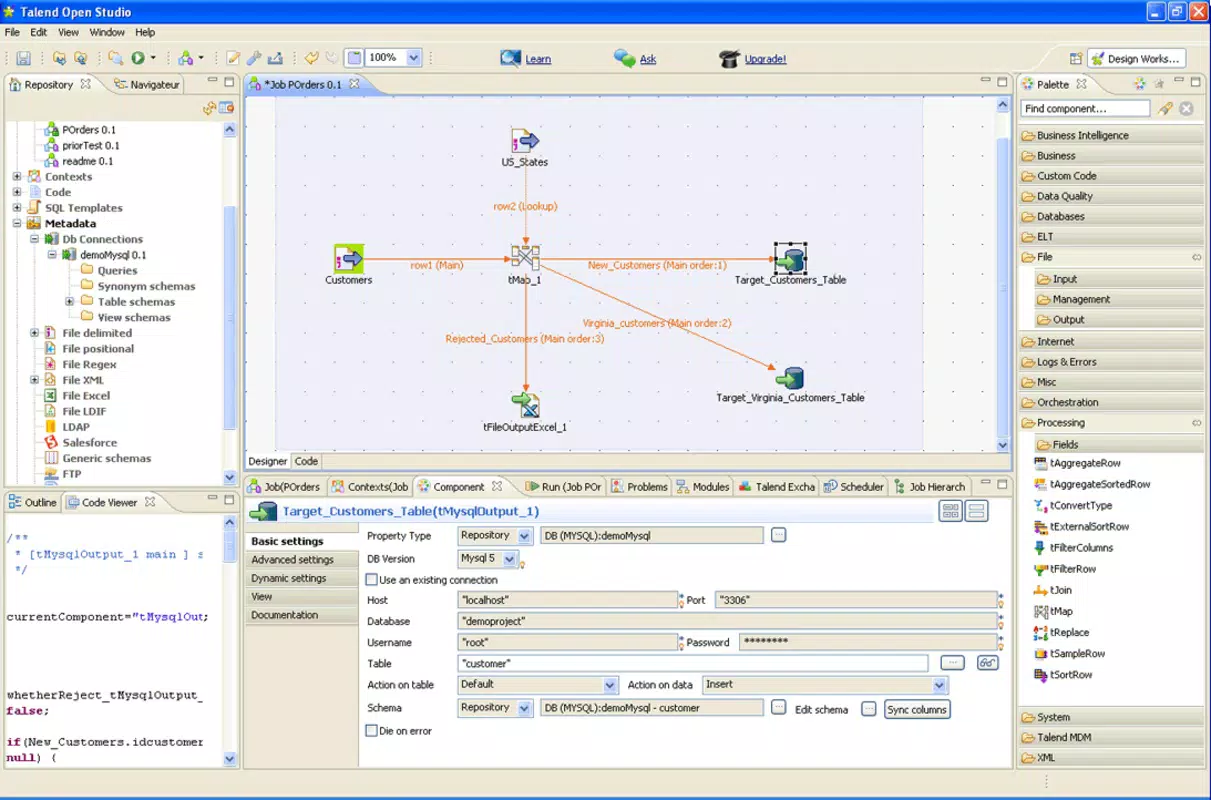The image size is (1211, 800).
Task: Click the Table field ellipsis button
Action: point(953,663)
